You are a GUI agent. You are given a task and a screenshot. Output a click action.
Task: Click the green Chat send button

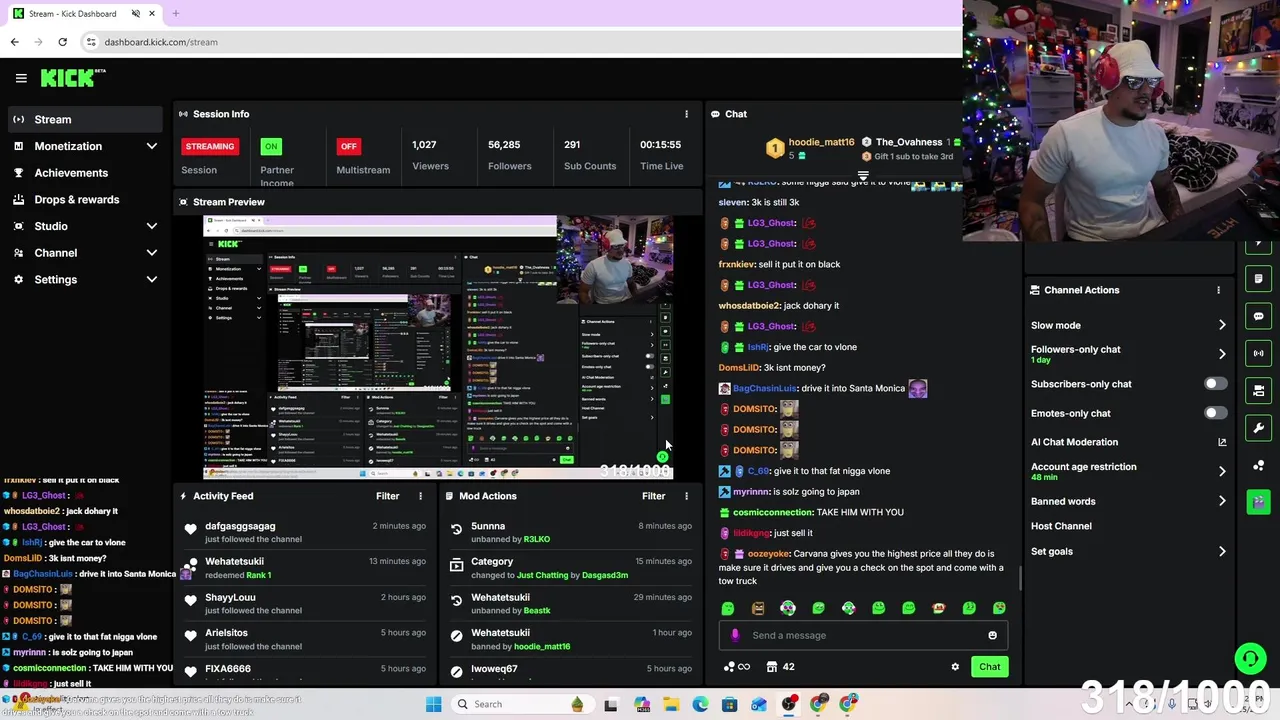coord(989,667)
